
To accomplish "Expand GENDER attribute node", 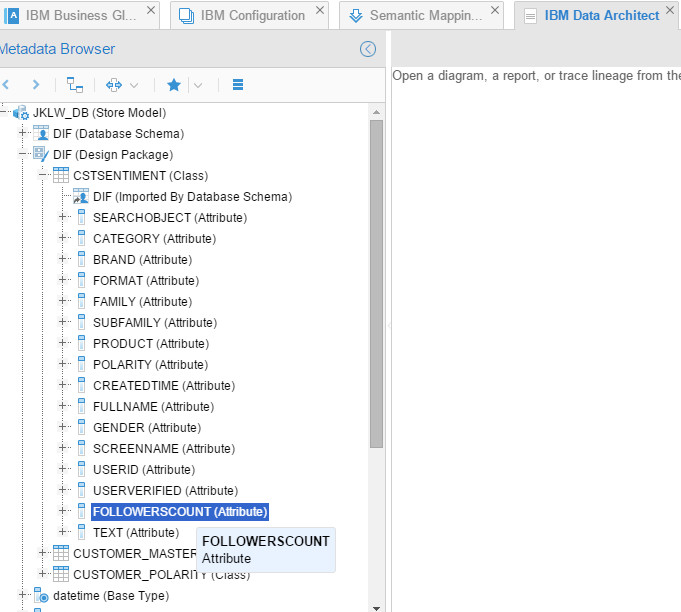I will [x=62, y=427].
